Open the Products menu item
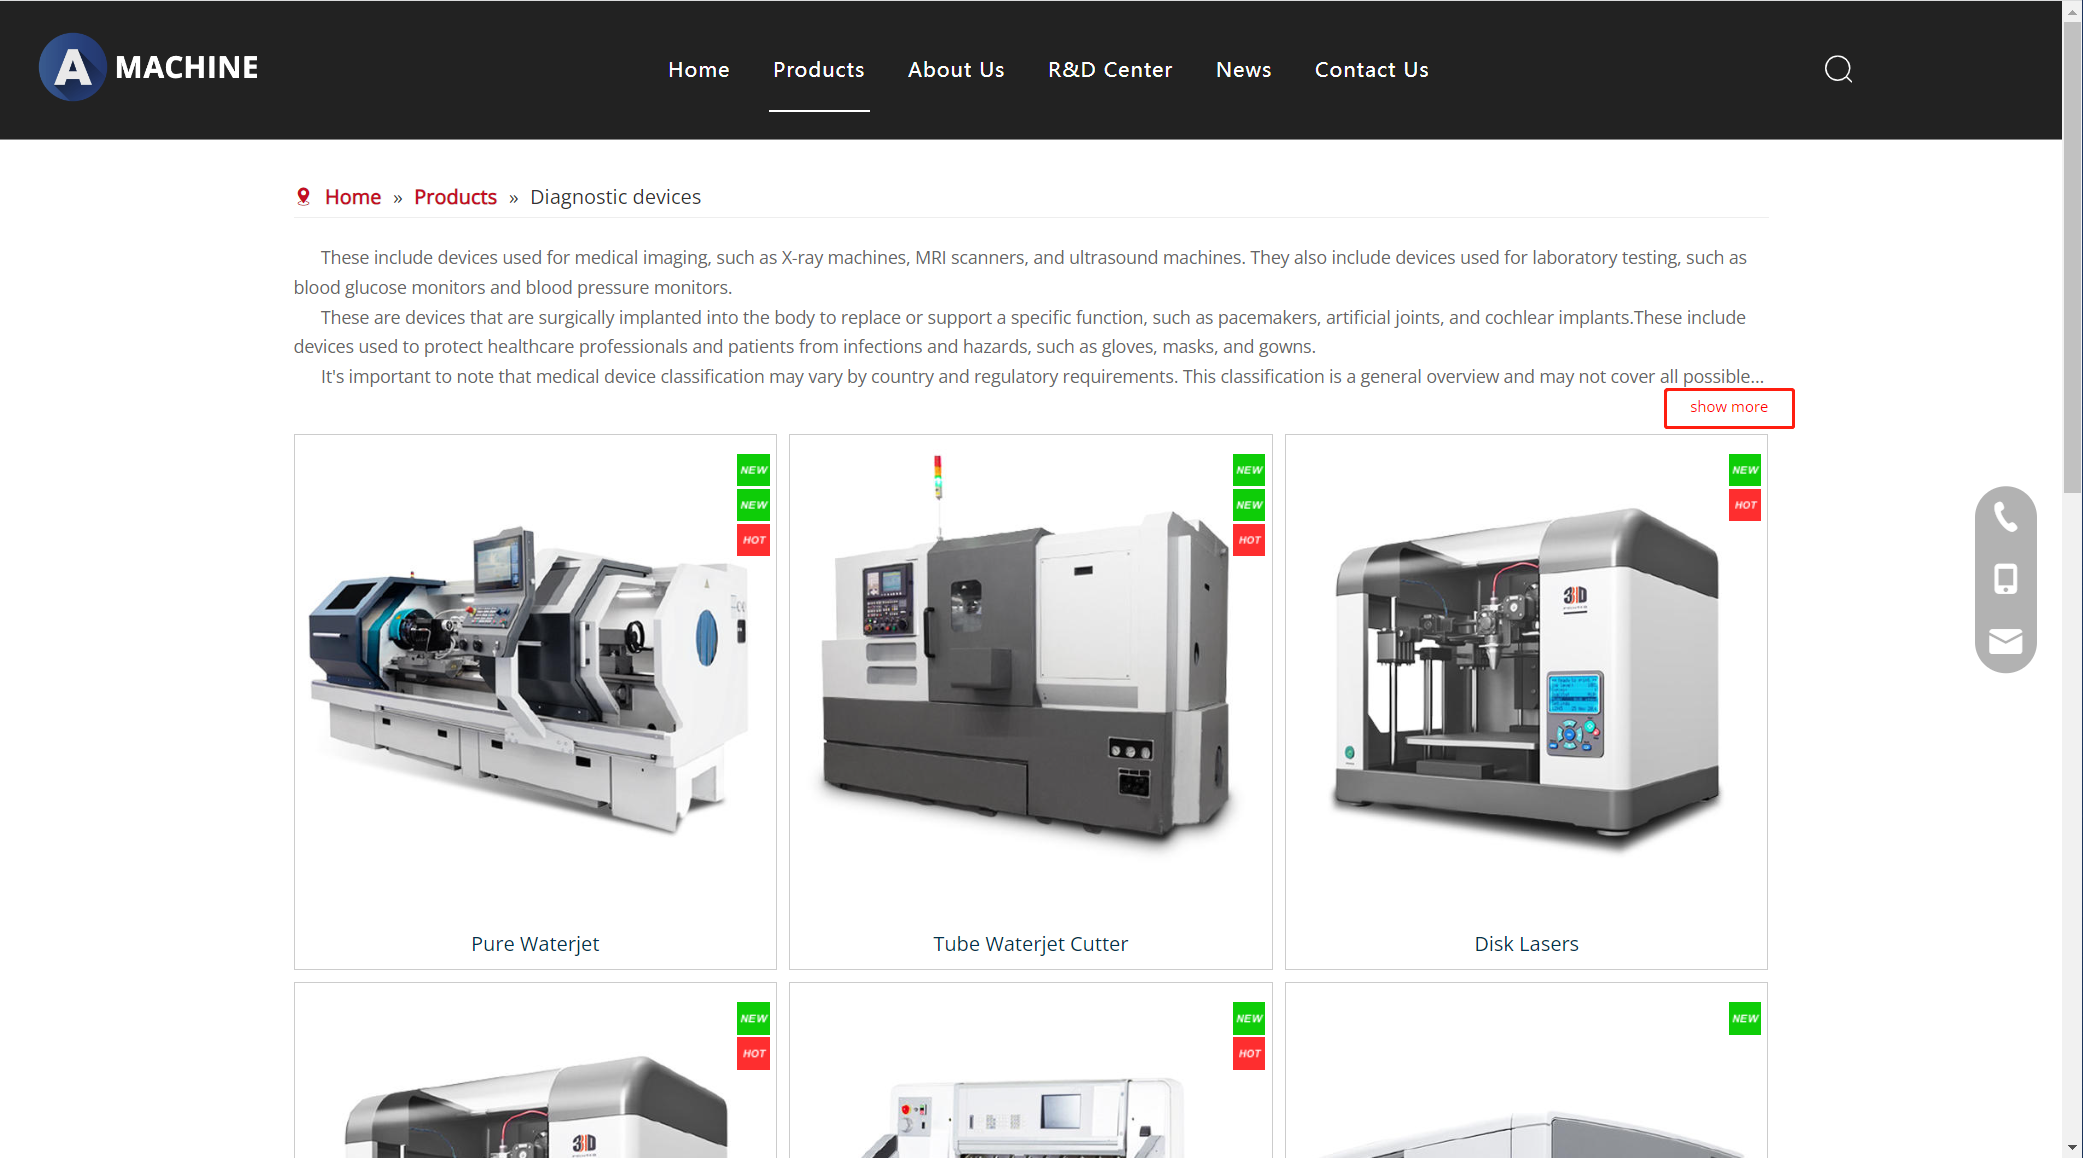This screenshot has width=2083, height=1158. click(818, 70)
